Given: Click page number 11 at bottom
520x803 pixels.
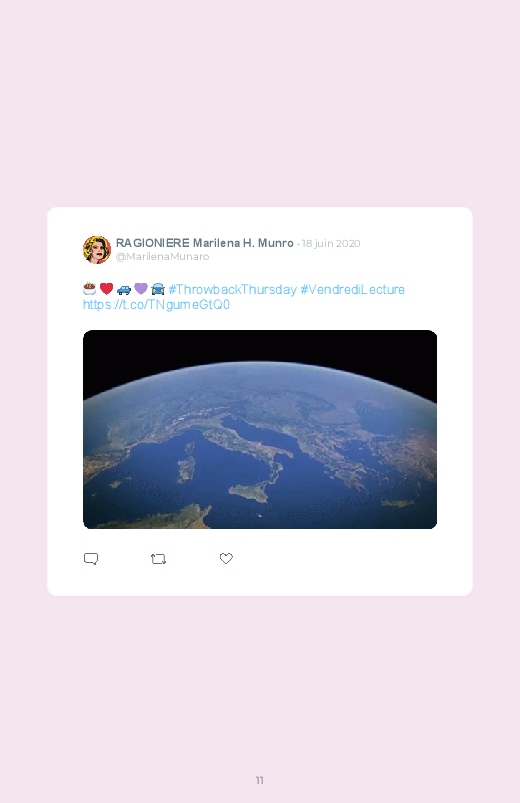Looking at the screenshot, I should point(260,780).
